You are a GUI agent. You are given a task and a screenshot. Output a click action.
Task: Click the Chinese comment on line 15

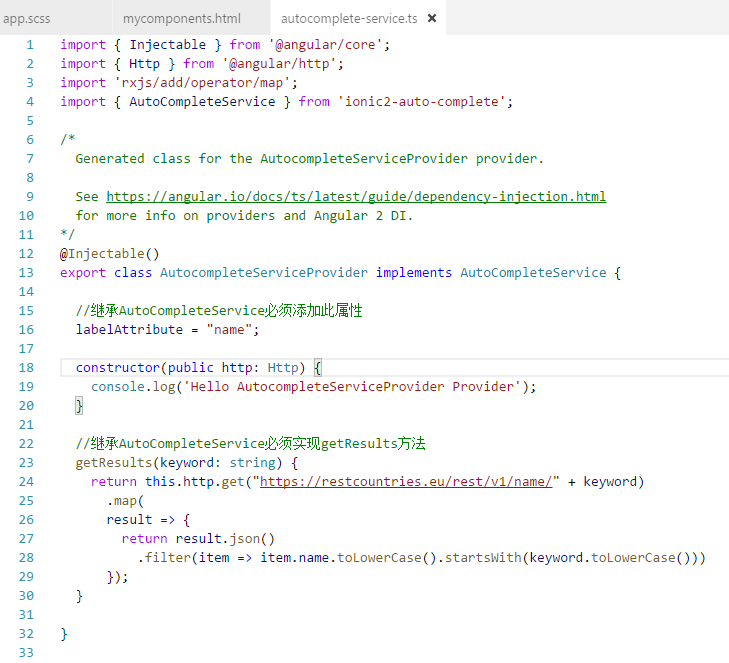click(x=219, y=311)
